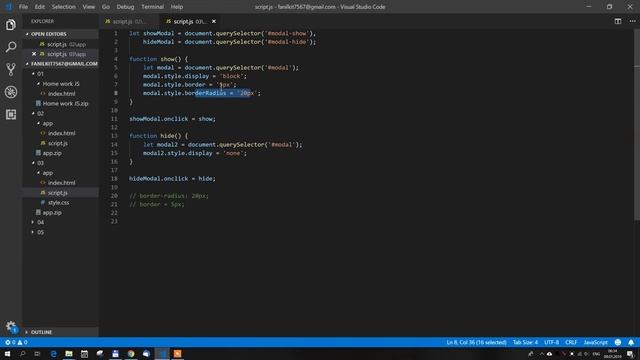This screenshot has height=360, width=640.
Task: Select app.zip in folder 02
Action: point(60,153)
